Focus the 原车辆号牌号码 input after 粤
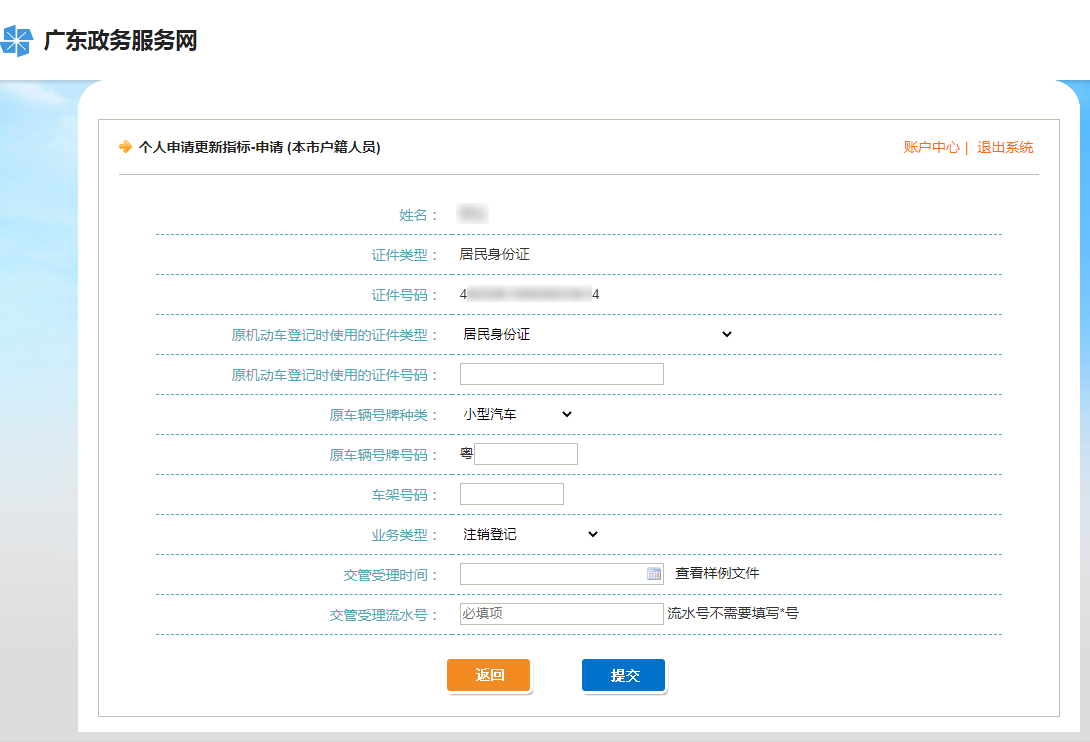Screen dimensions: 1090x742 526,454
